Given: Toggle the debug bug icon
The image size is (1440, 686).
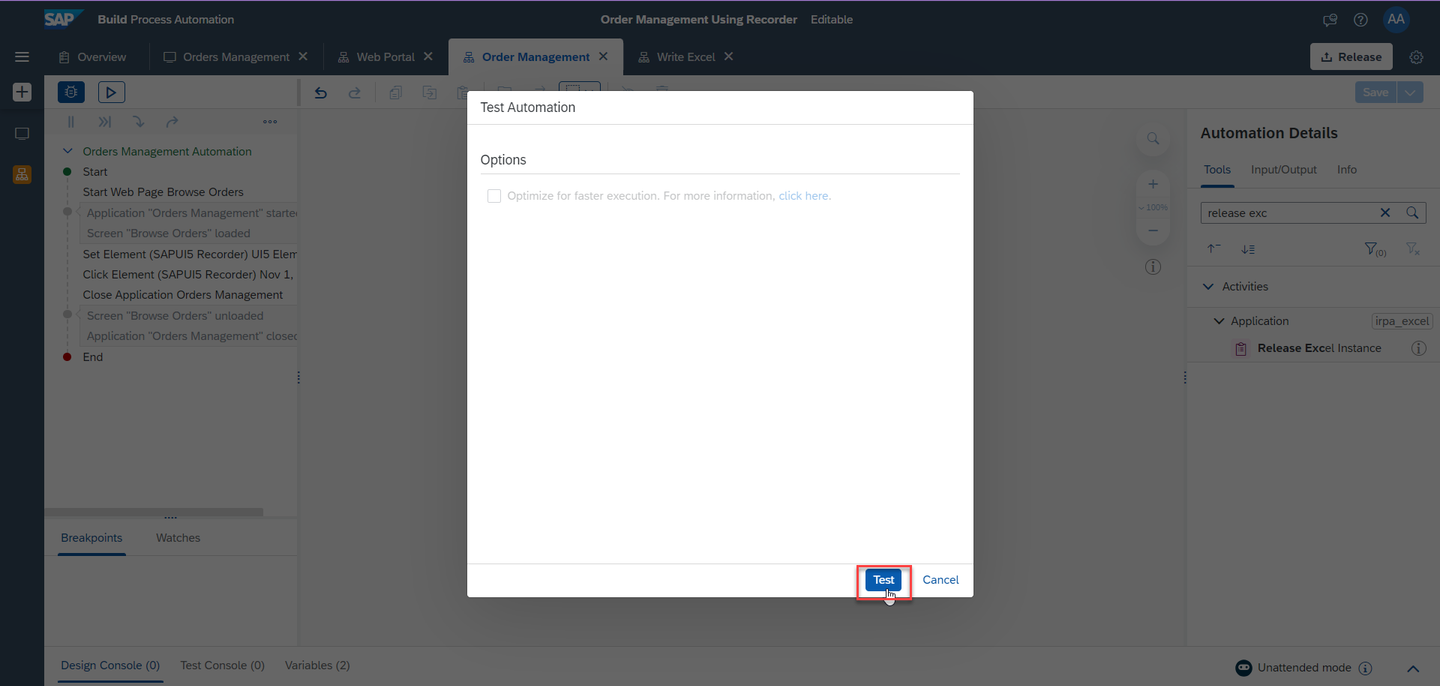Looking at the screenshot, I should point(71,92).
